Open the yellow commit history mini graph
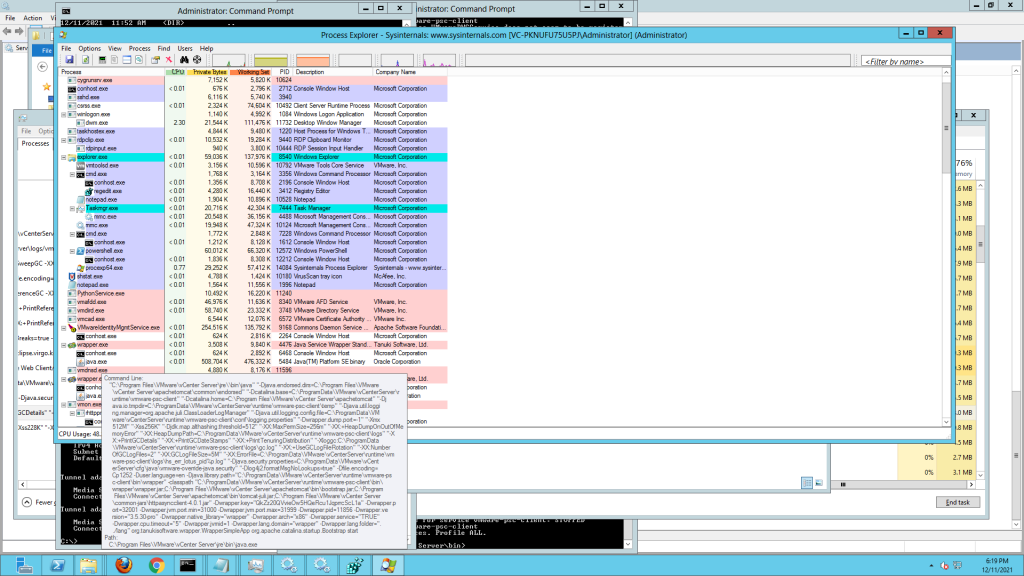The width and height of the screenshot is (1024, 576). point(270,61)
